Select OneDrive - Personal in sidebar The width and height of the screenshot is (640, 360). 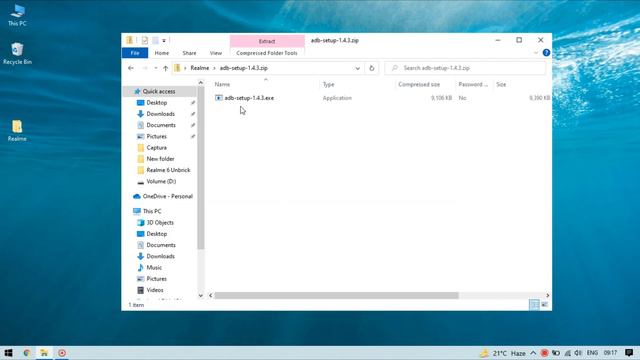click(x=167, y=196)
